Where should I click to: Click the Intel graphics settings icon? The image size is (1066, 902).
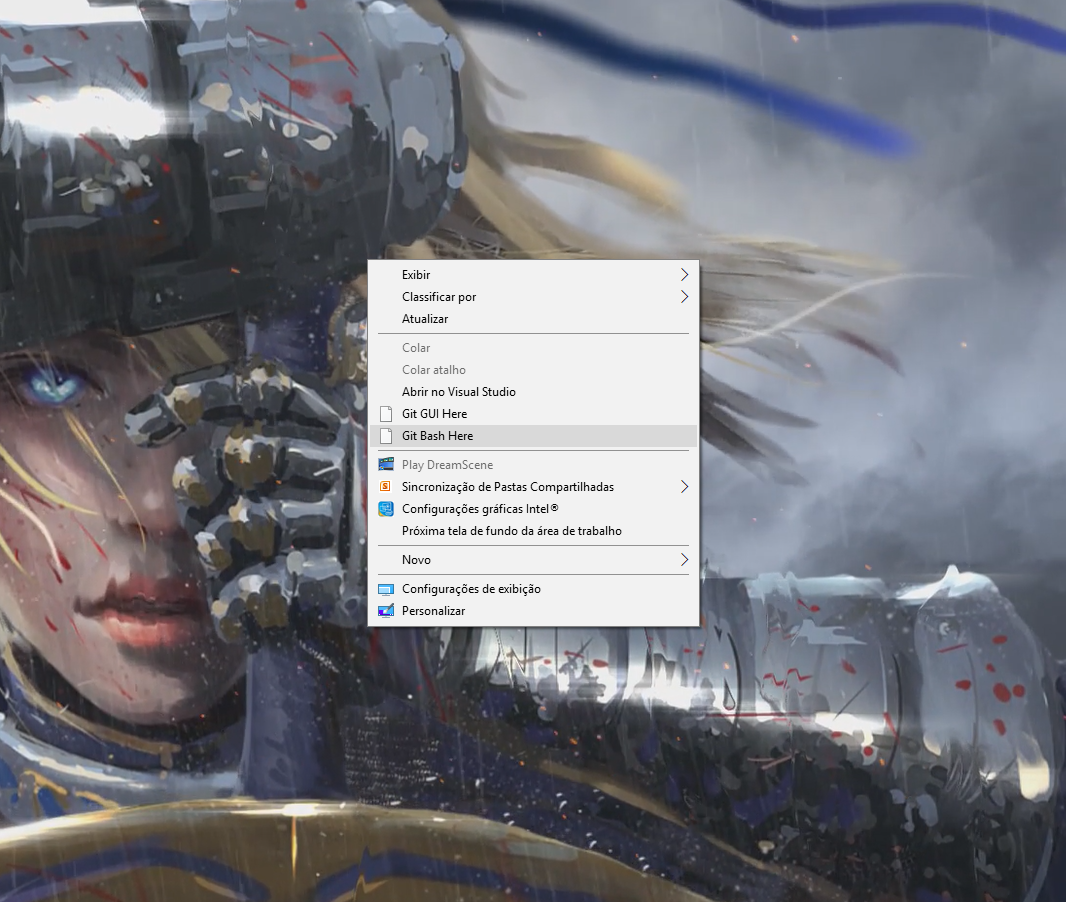coord(385,509)
